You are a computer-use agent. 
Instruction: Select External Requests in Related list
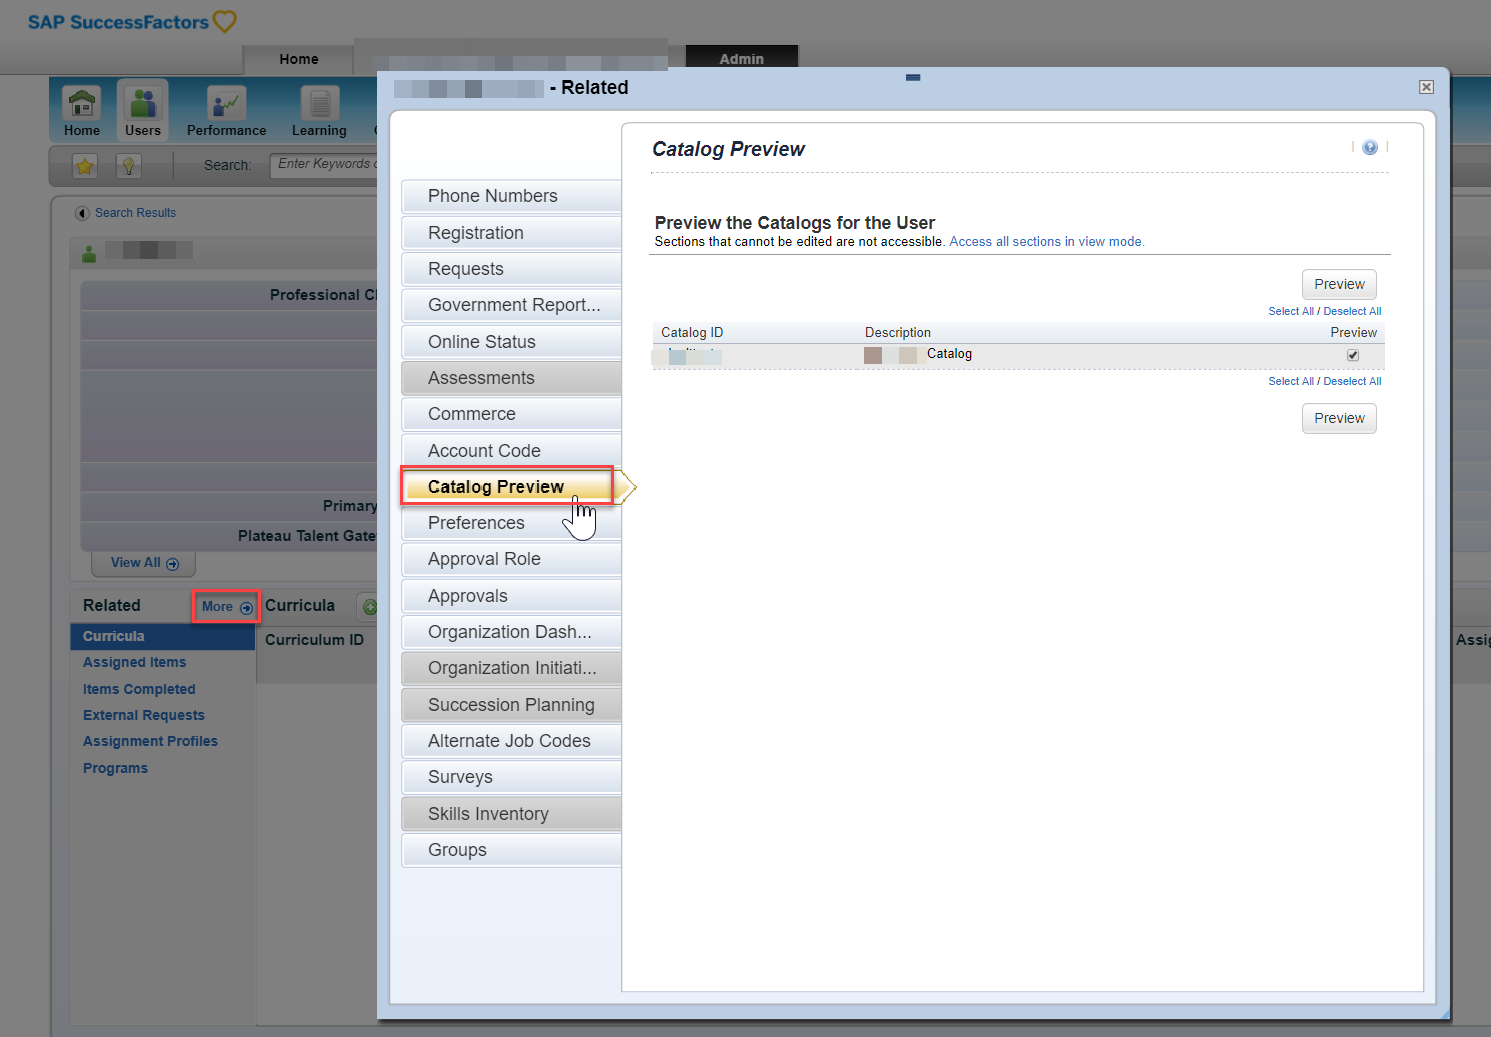(x=143, y=715)
